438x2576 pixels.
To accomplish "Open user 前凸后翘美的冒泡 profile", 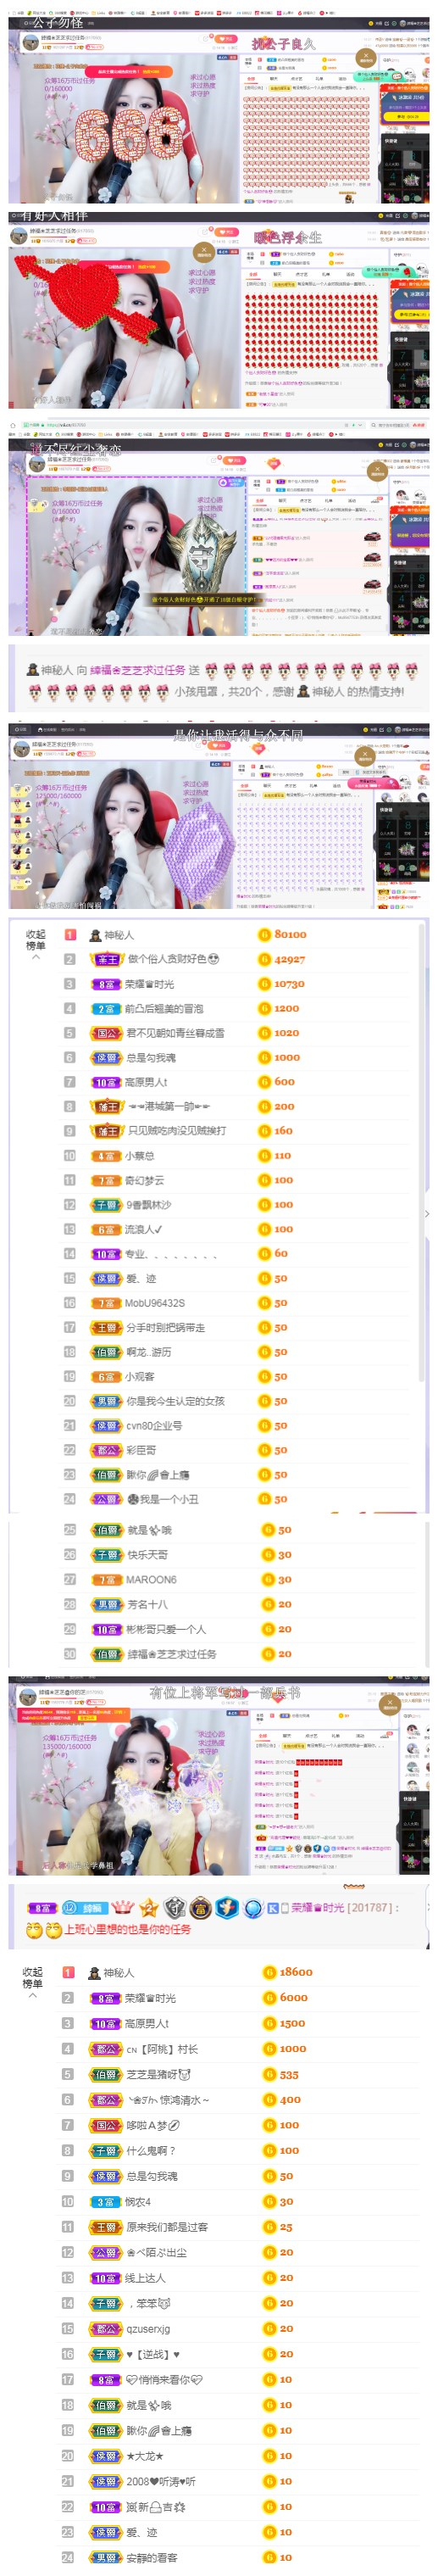I will [x=163, y=1008].
